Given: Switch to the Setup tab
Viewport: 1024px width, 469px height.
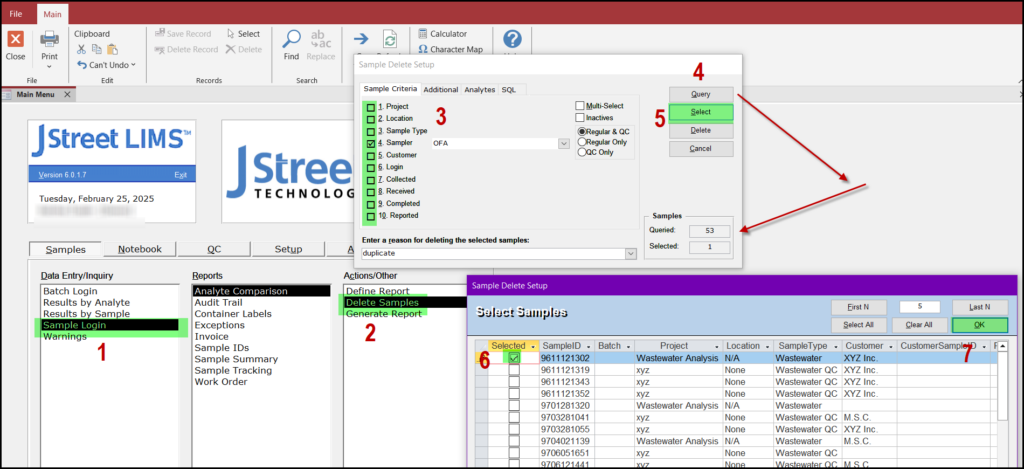Looking at the screenshot, I should (288, 250).
